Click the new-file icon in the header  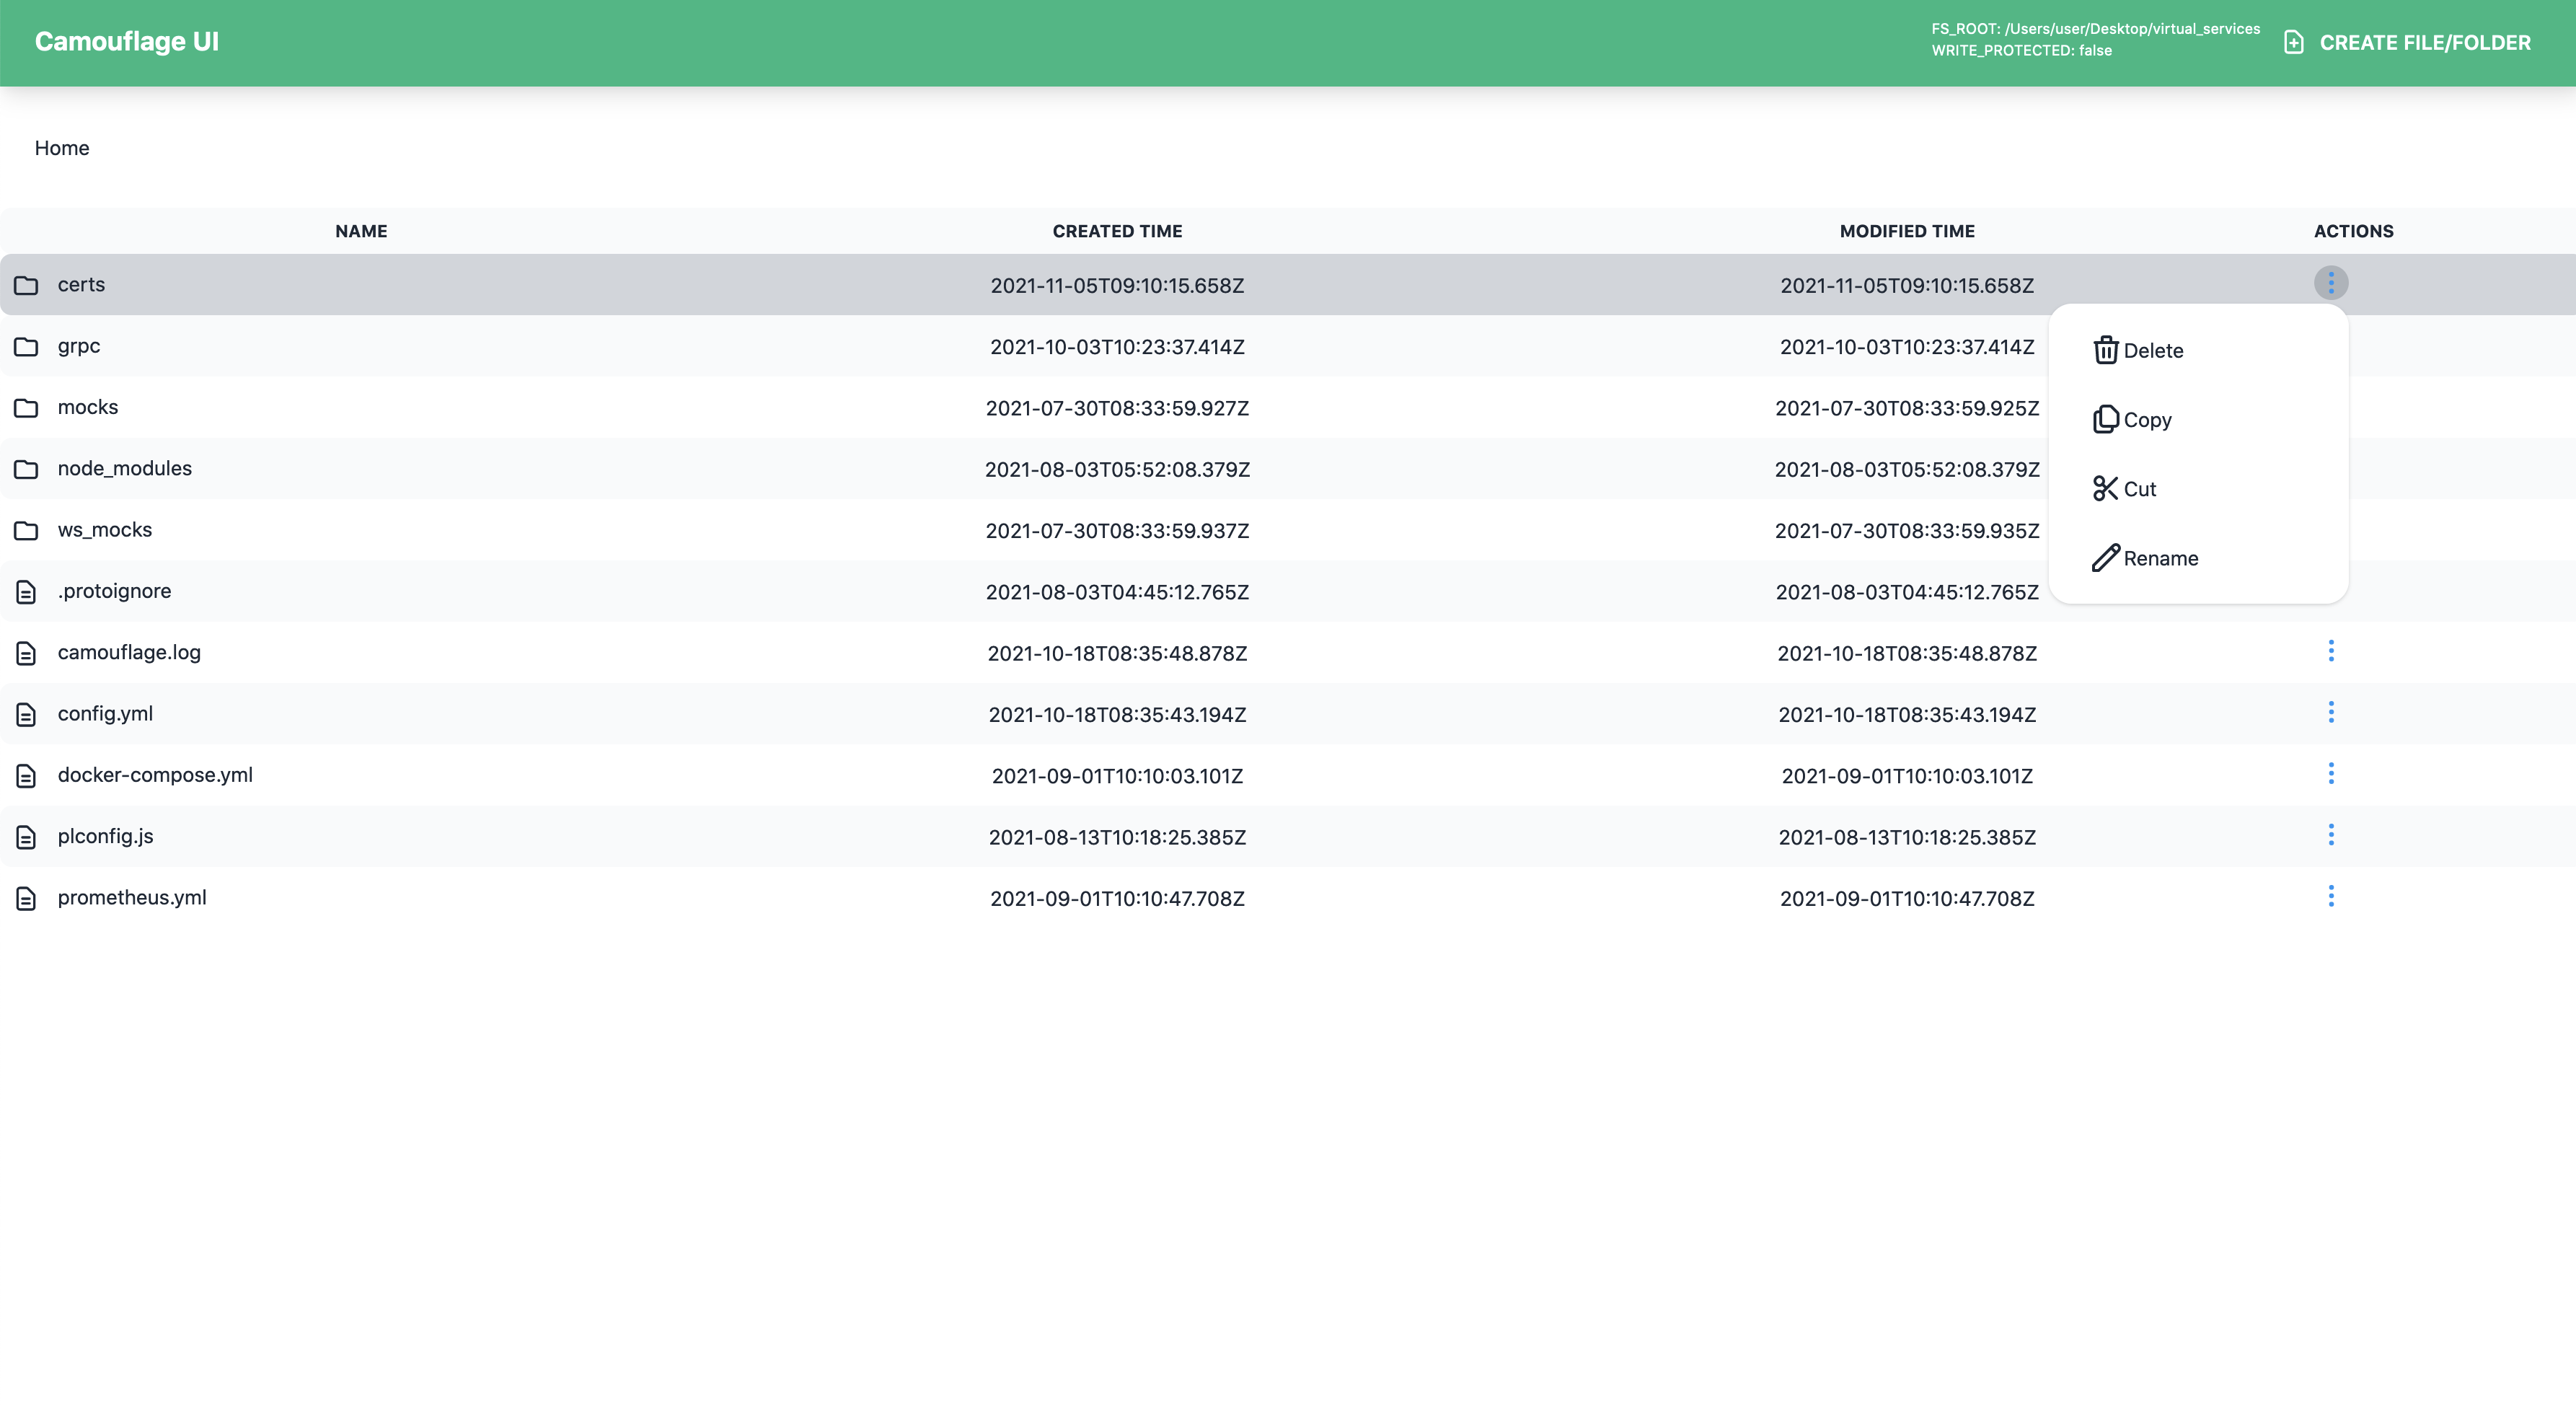[2293, 42]
